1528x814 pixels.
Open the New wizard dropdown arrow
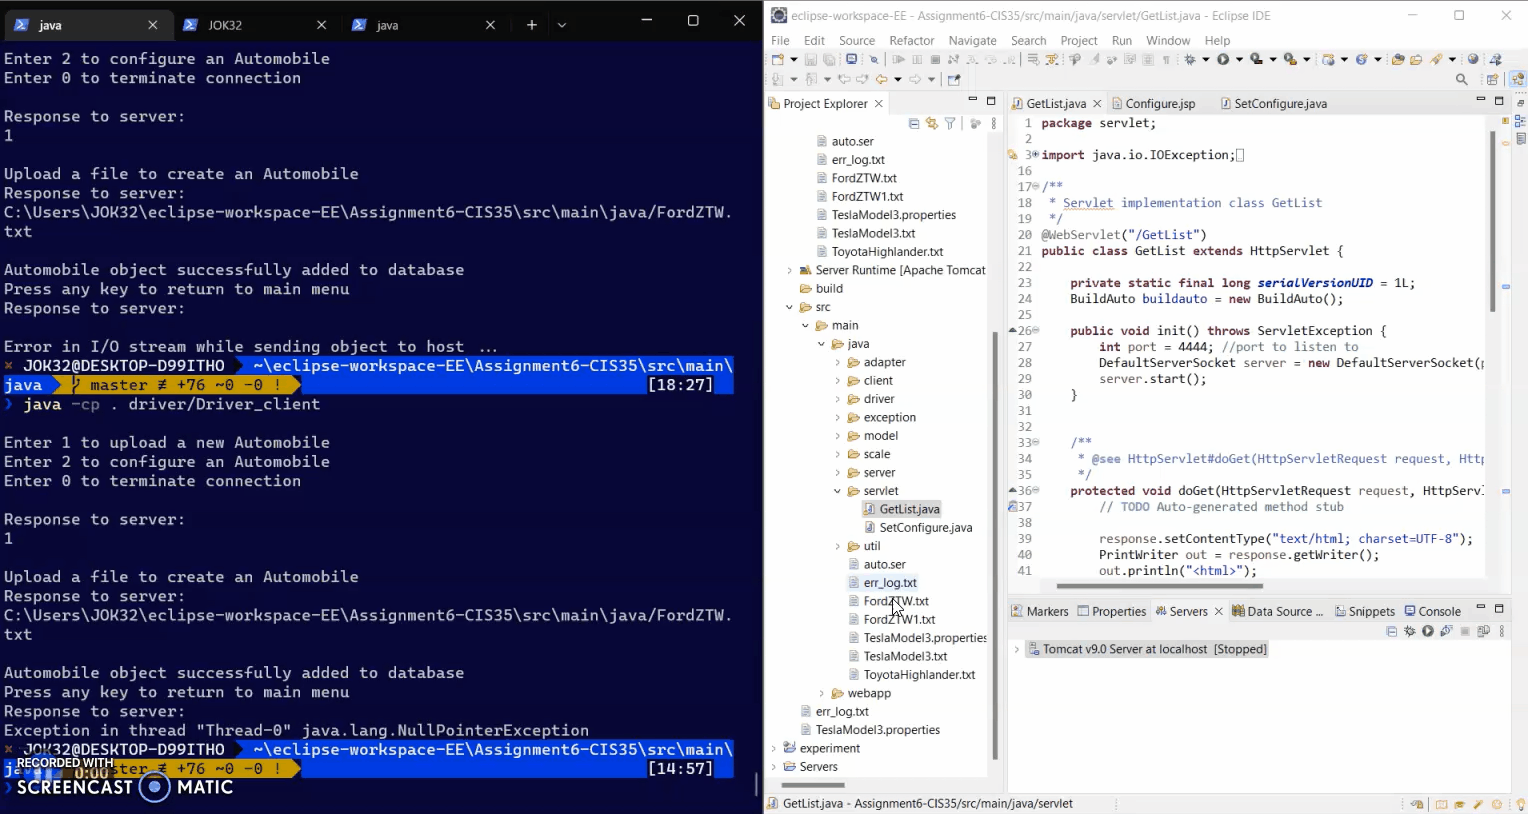[x=794, y=59]
